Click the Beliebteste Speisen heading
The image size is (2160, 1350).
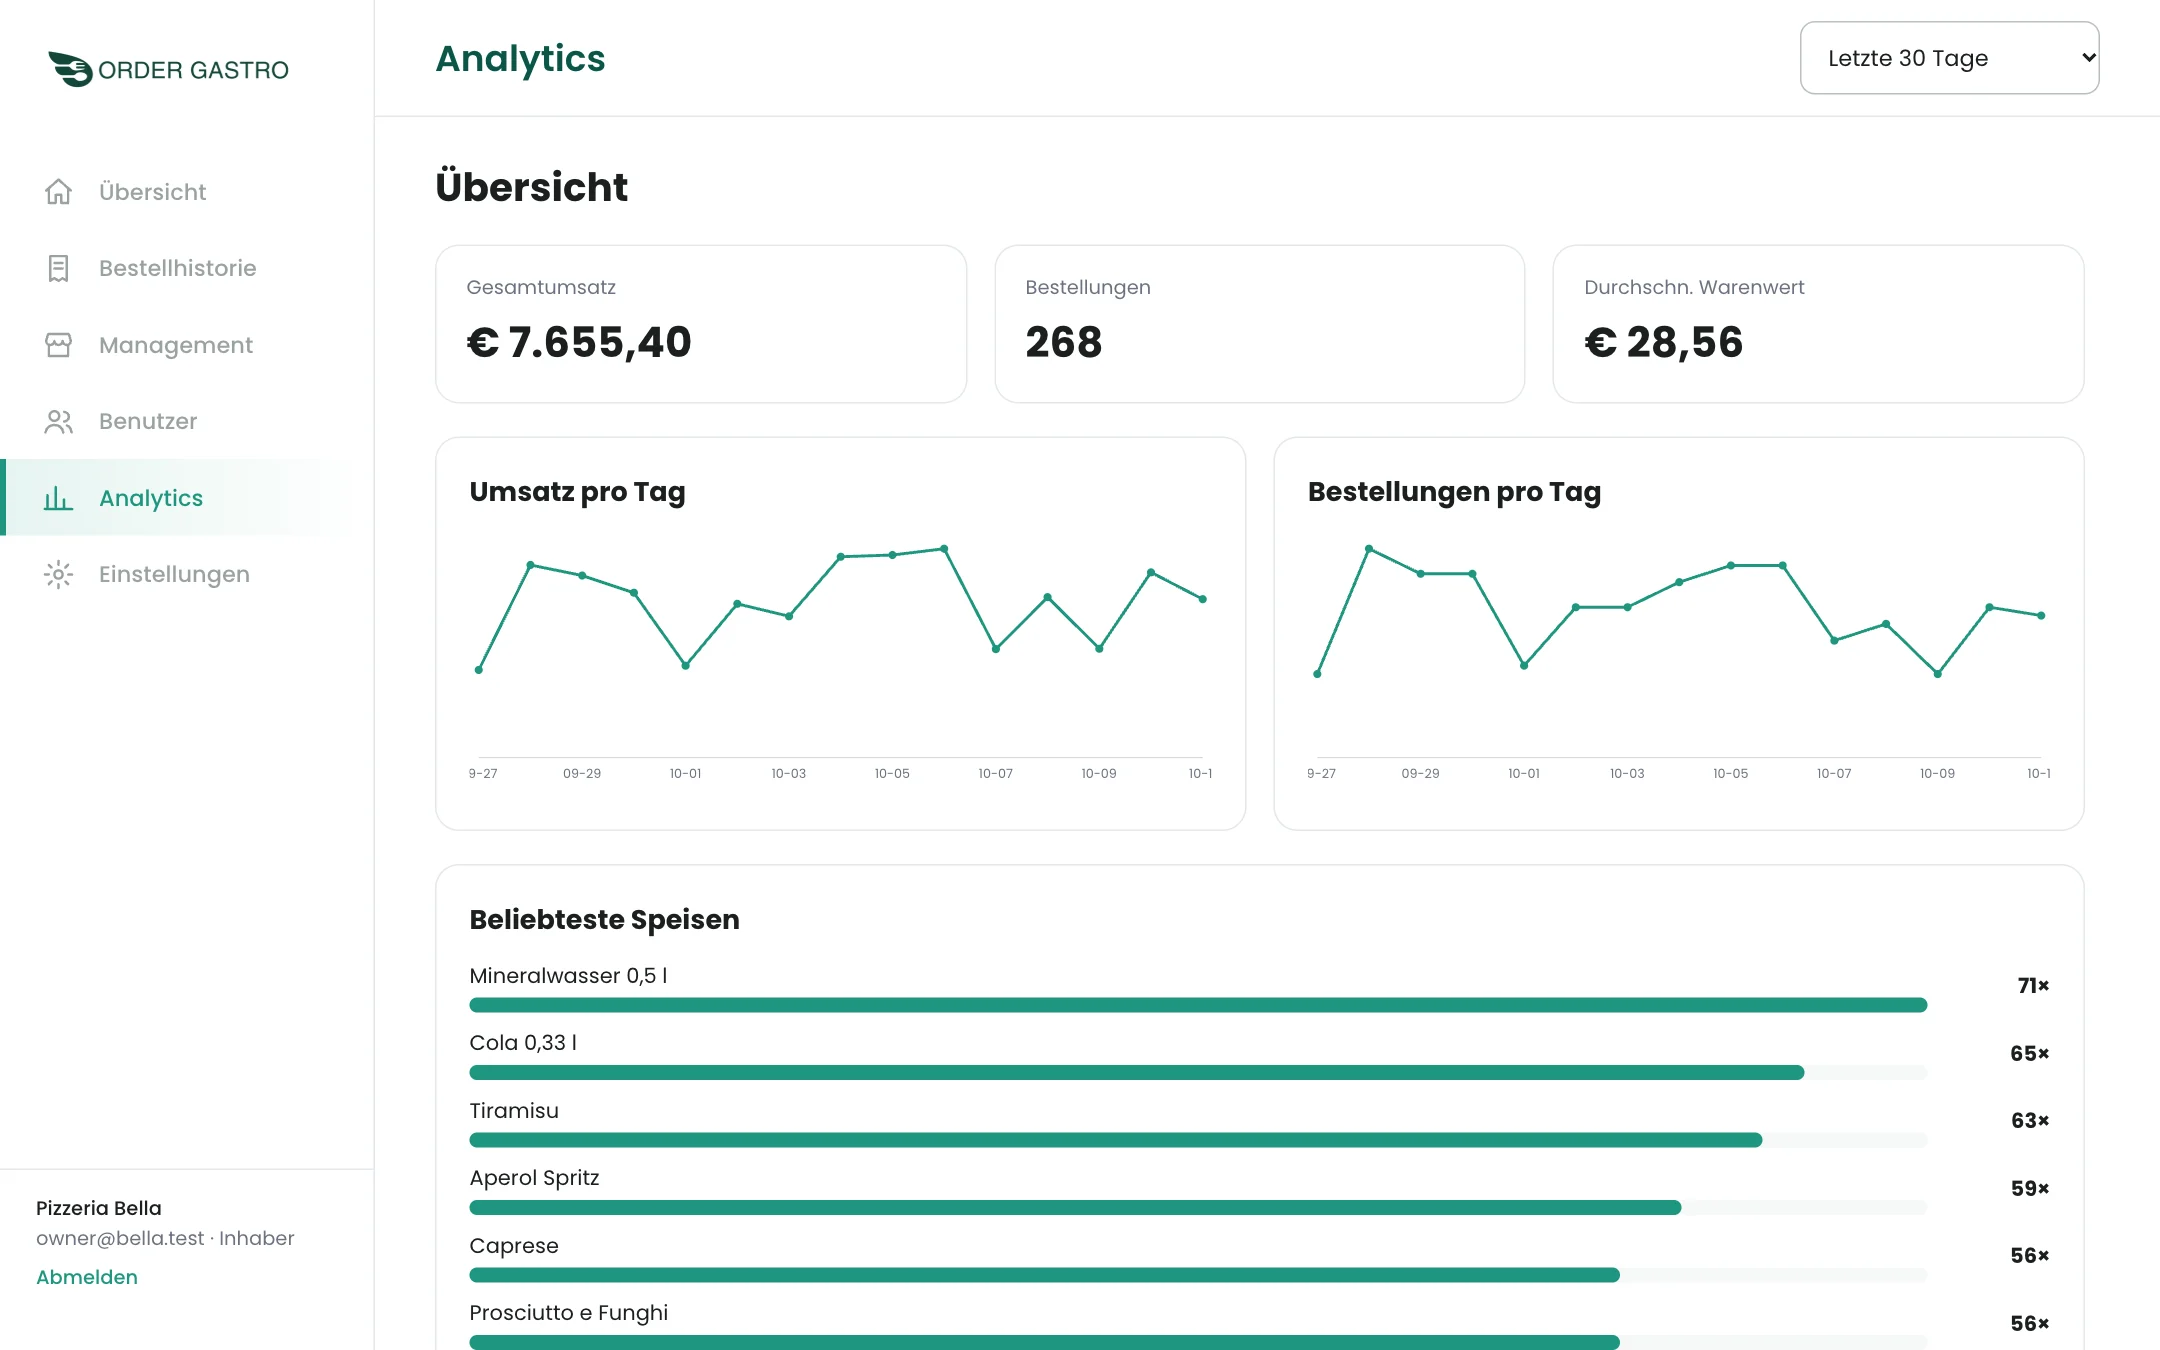point(604,920)
